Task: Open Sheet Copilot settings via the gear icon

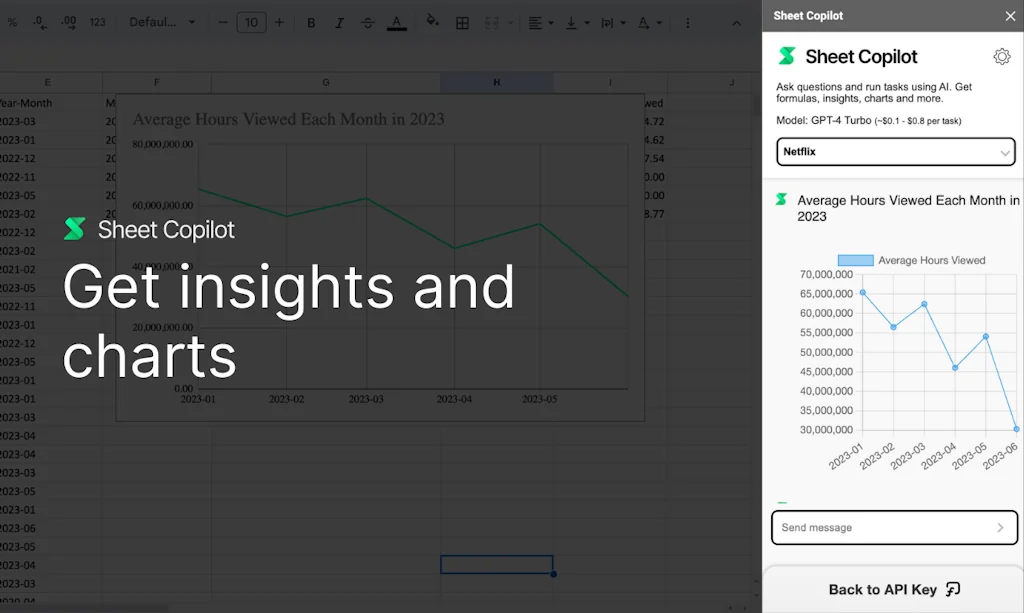Action: (1002, 56)
